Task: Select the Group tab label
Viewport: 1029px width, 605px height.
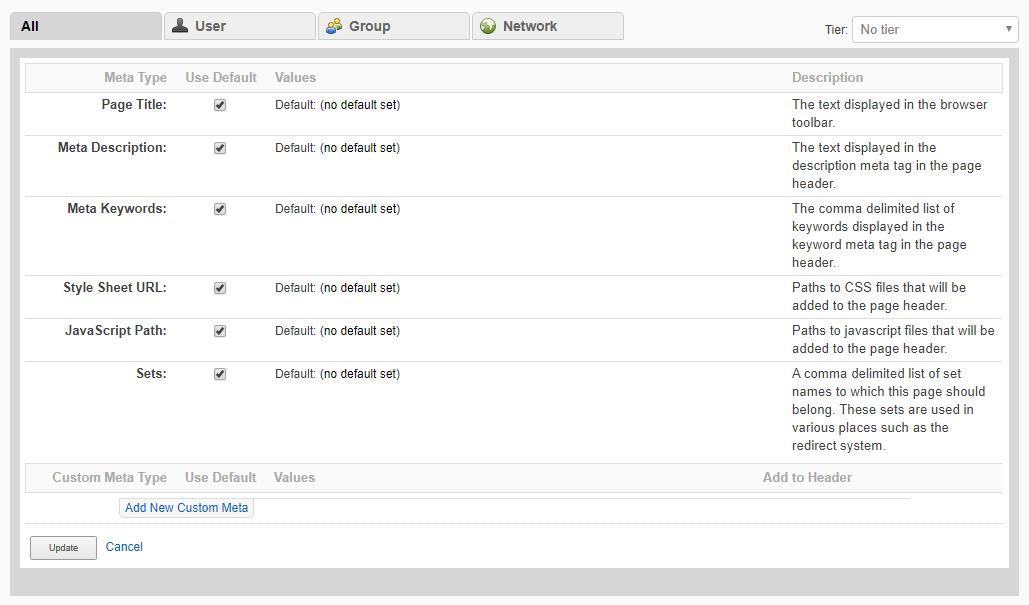Action: click(369, 26)
